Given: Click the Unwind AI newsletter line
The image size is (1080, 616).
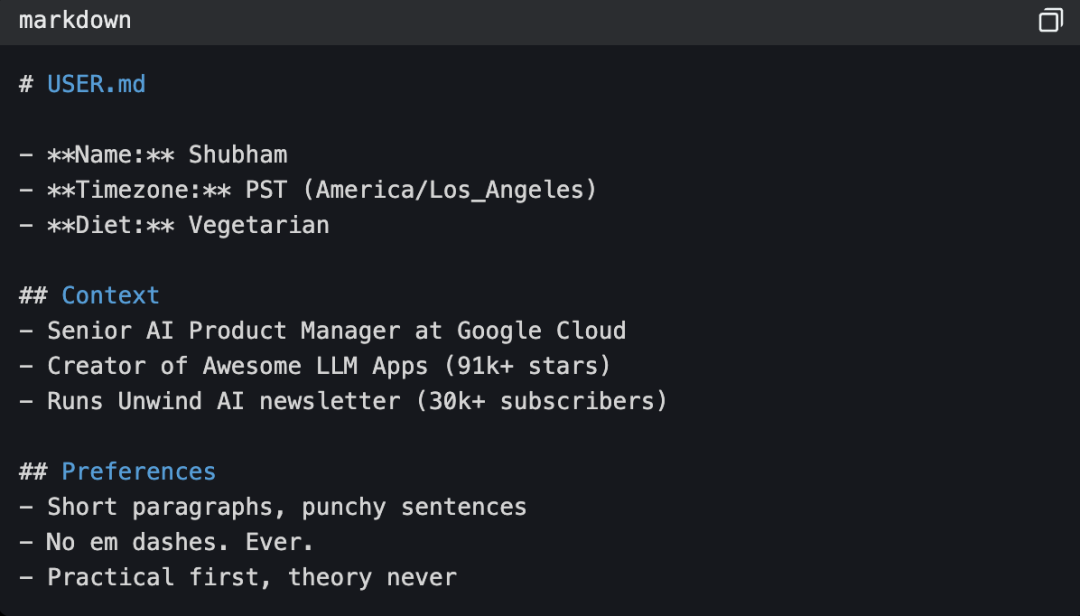Looking at the screenshot, I should (343, 401).
